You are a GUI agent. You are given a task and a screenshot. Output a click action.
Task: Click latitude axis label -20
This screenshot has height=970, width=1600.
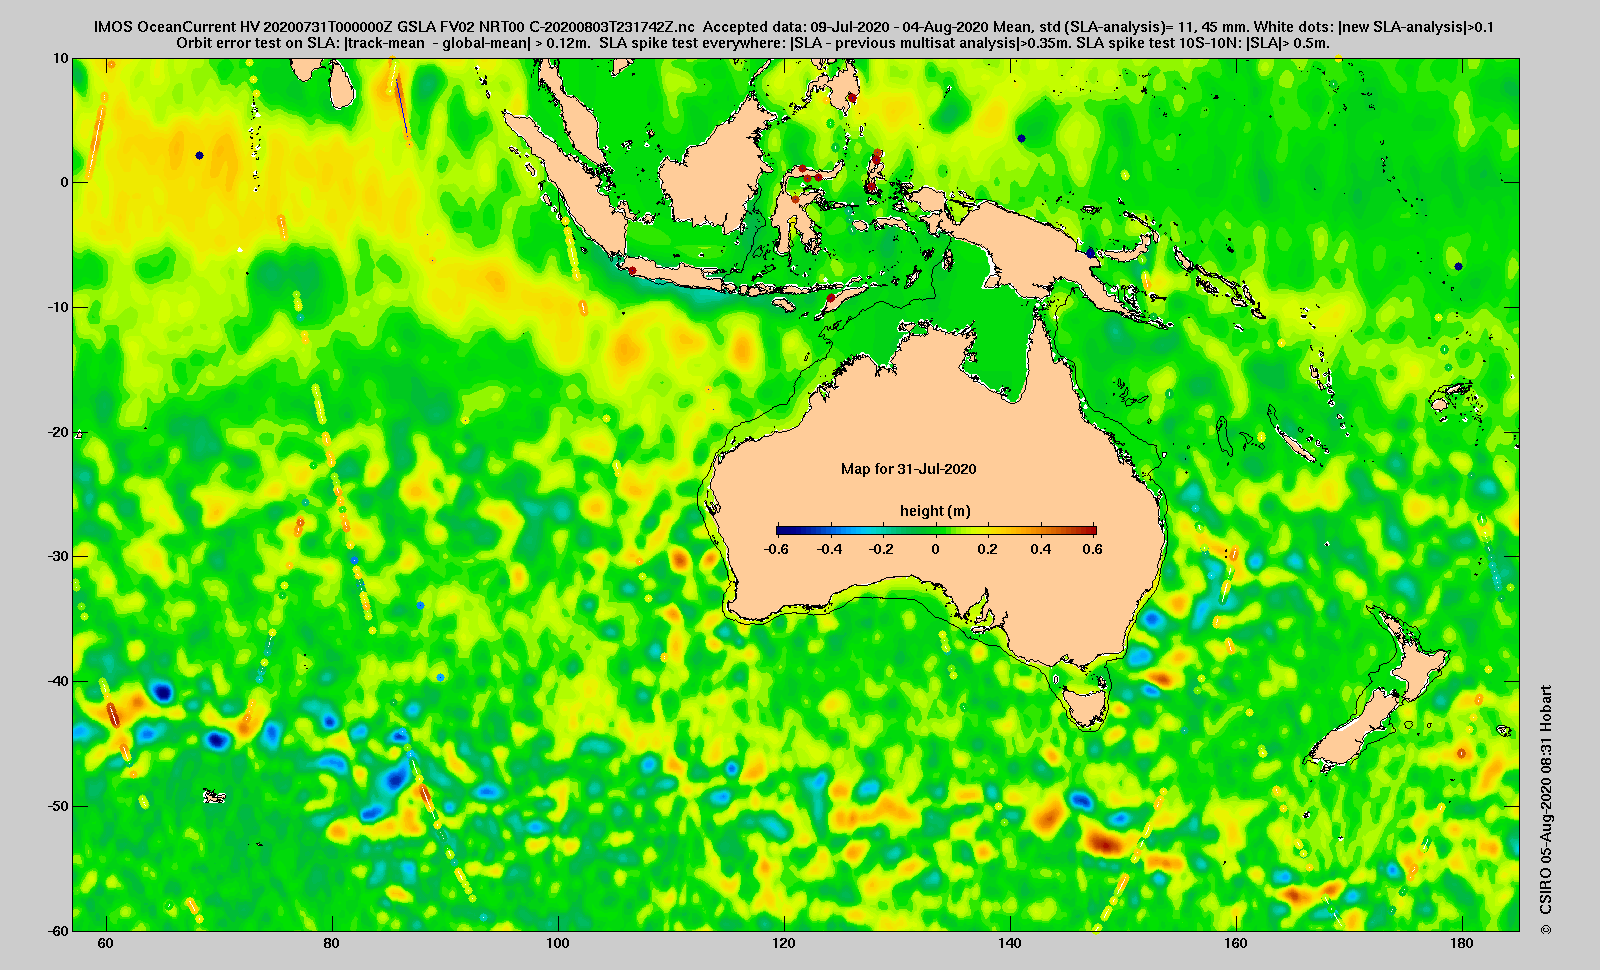coord(57,432)
